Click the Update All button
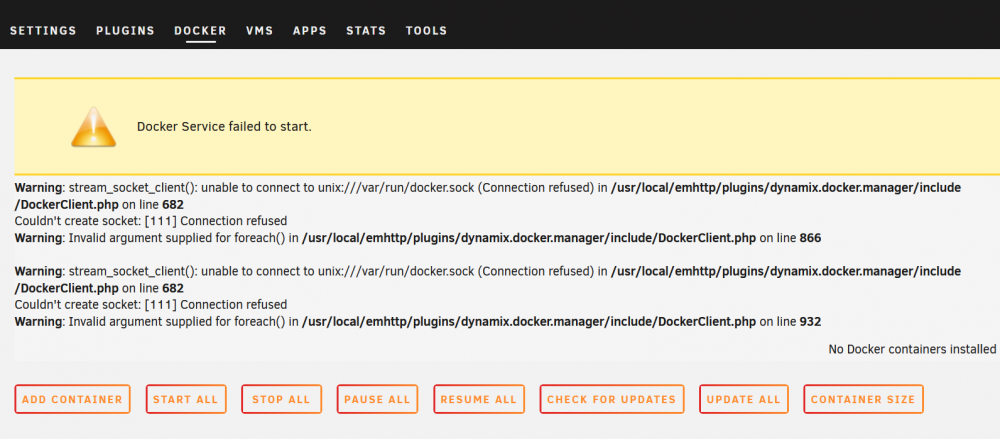Screen dimensions: 1000x439 tap(744, 399)
